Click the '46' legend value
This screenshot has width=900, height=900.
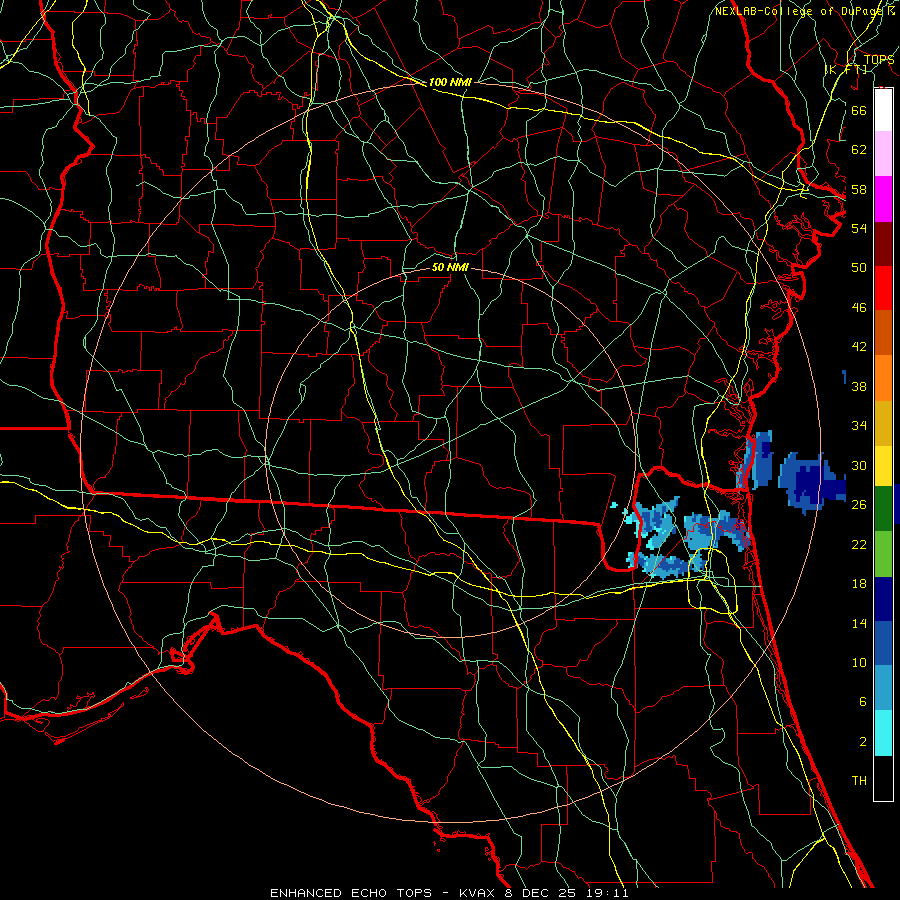[859, 308]
